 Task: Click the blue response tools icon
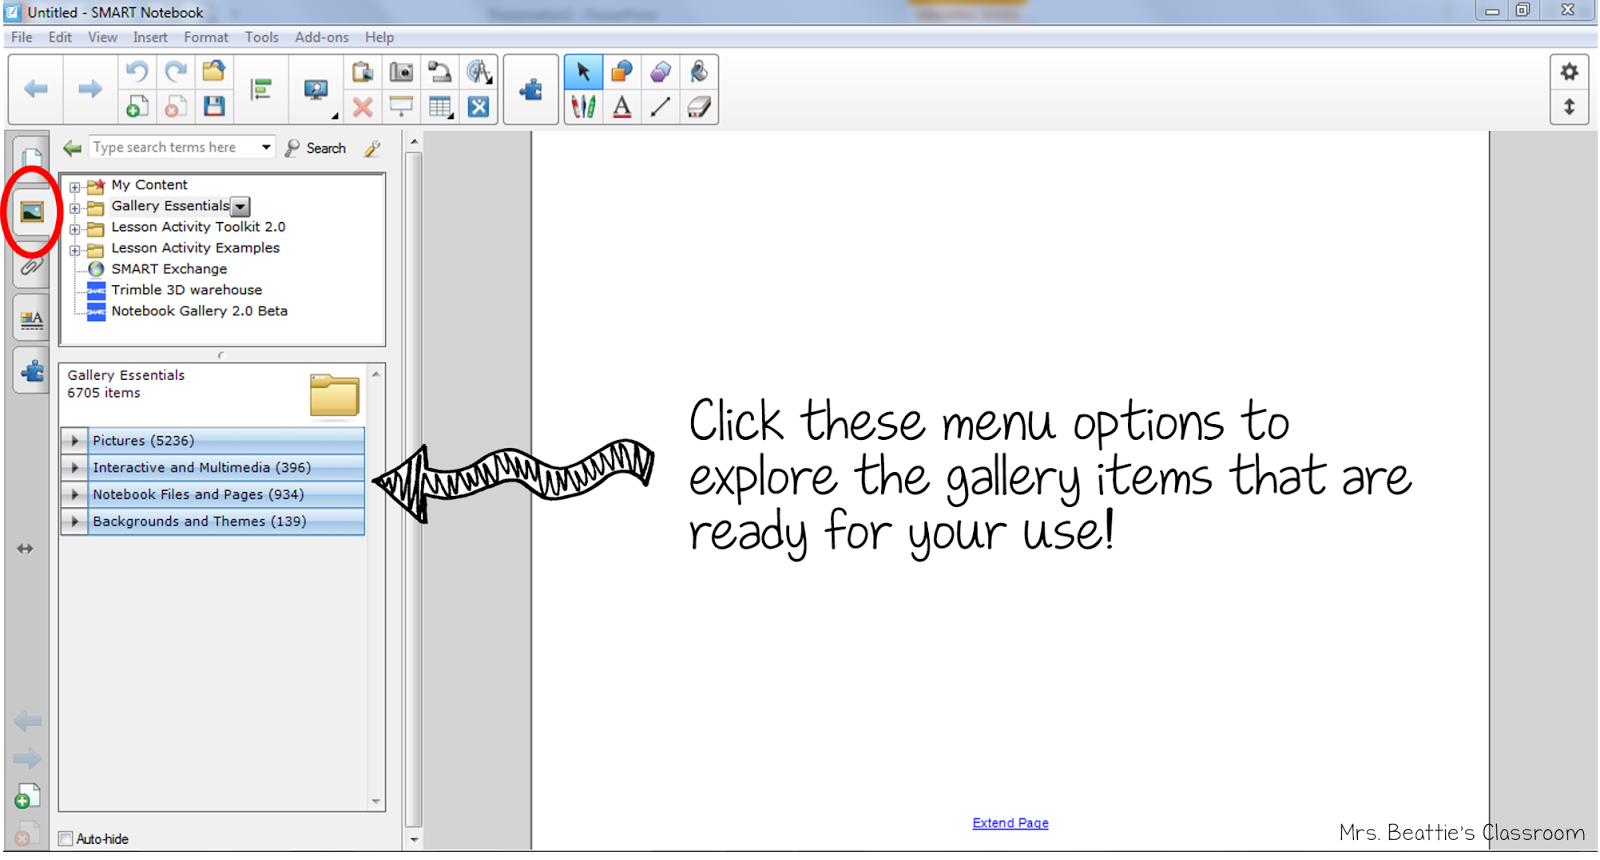(x=479, y=106)
